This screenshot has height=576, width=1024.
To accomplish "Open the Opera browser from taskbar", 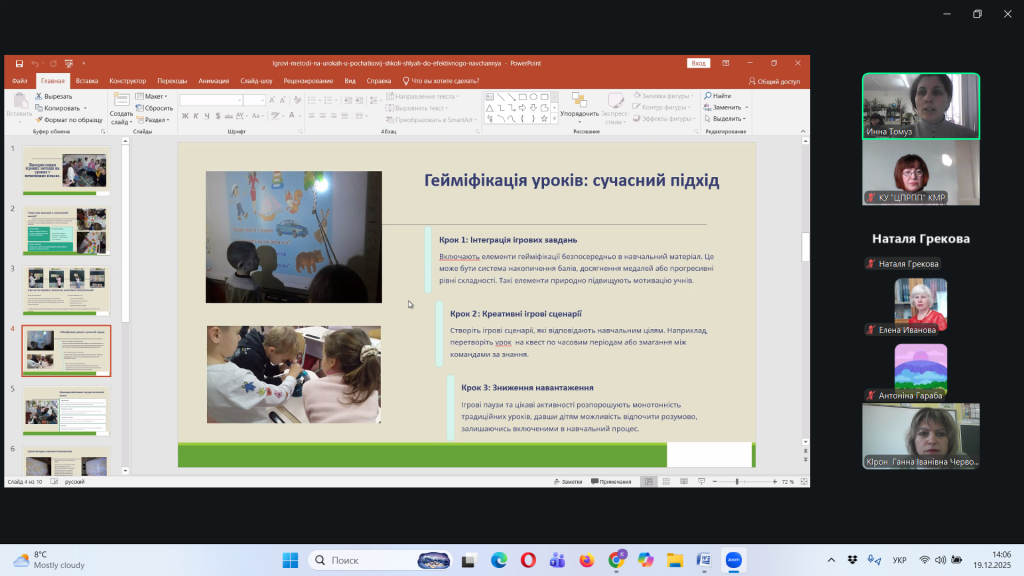I will (528, 560).
